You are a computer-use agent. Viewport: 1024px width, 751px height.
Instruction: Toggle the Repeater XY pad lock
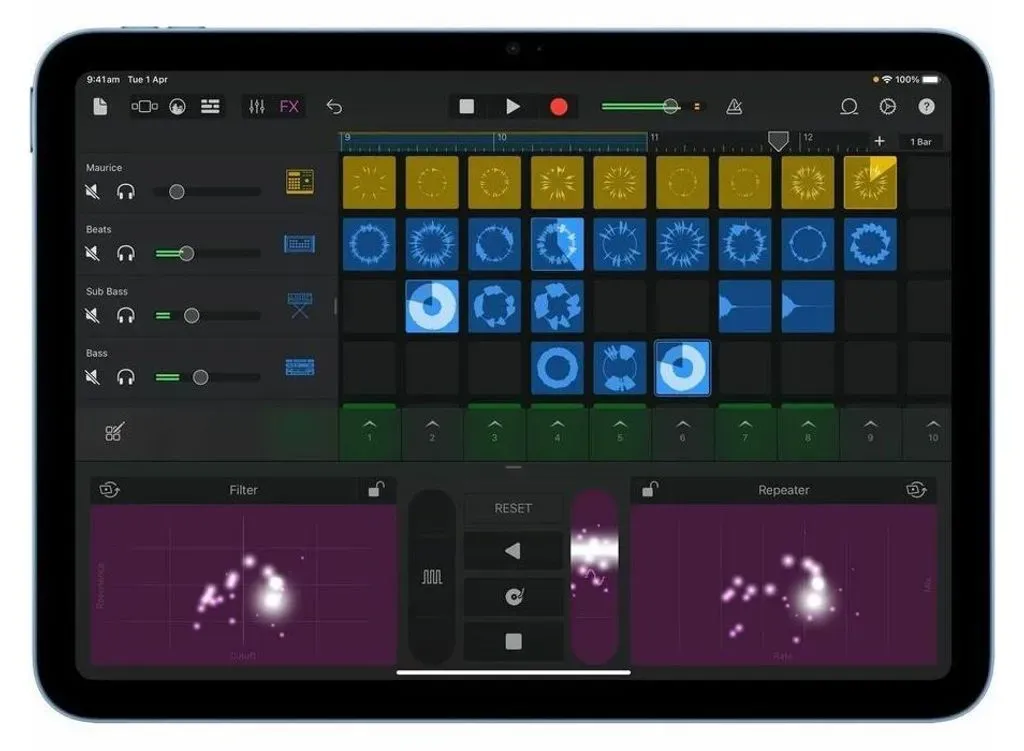click(650, 488)
